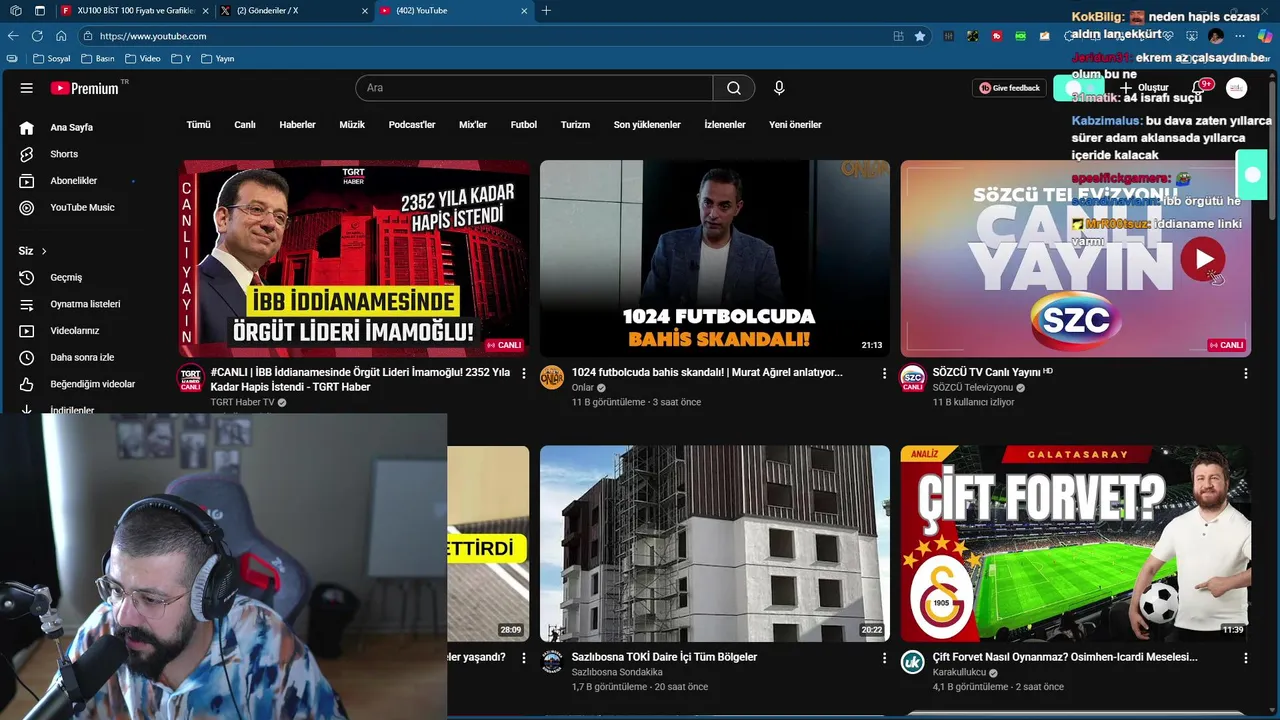Image resolution: width=1280 pixels, height=720 pixels.
Task: Open options menu for TGRT Haber video
Action: click(x=524, y=373)
